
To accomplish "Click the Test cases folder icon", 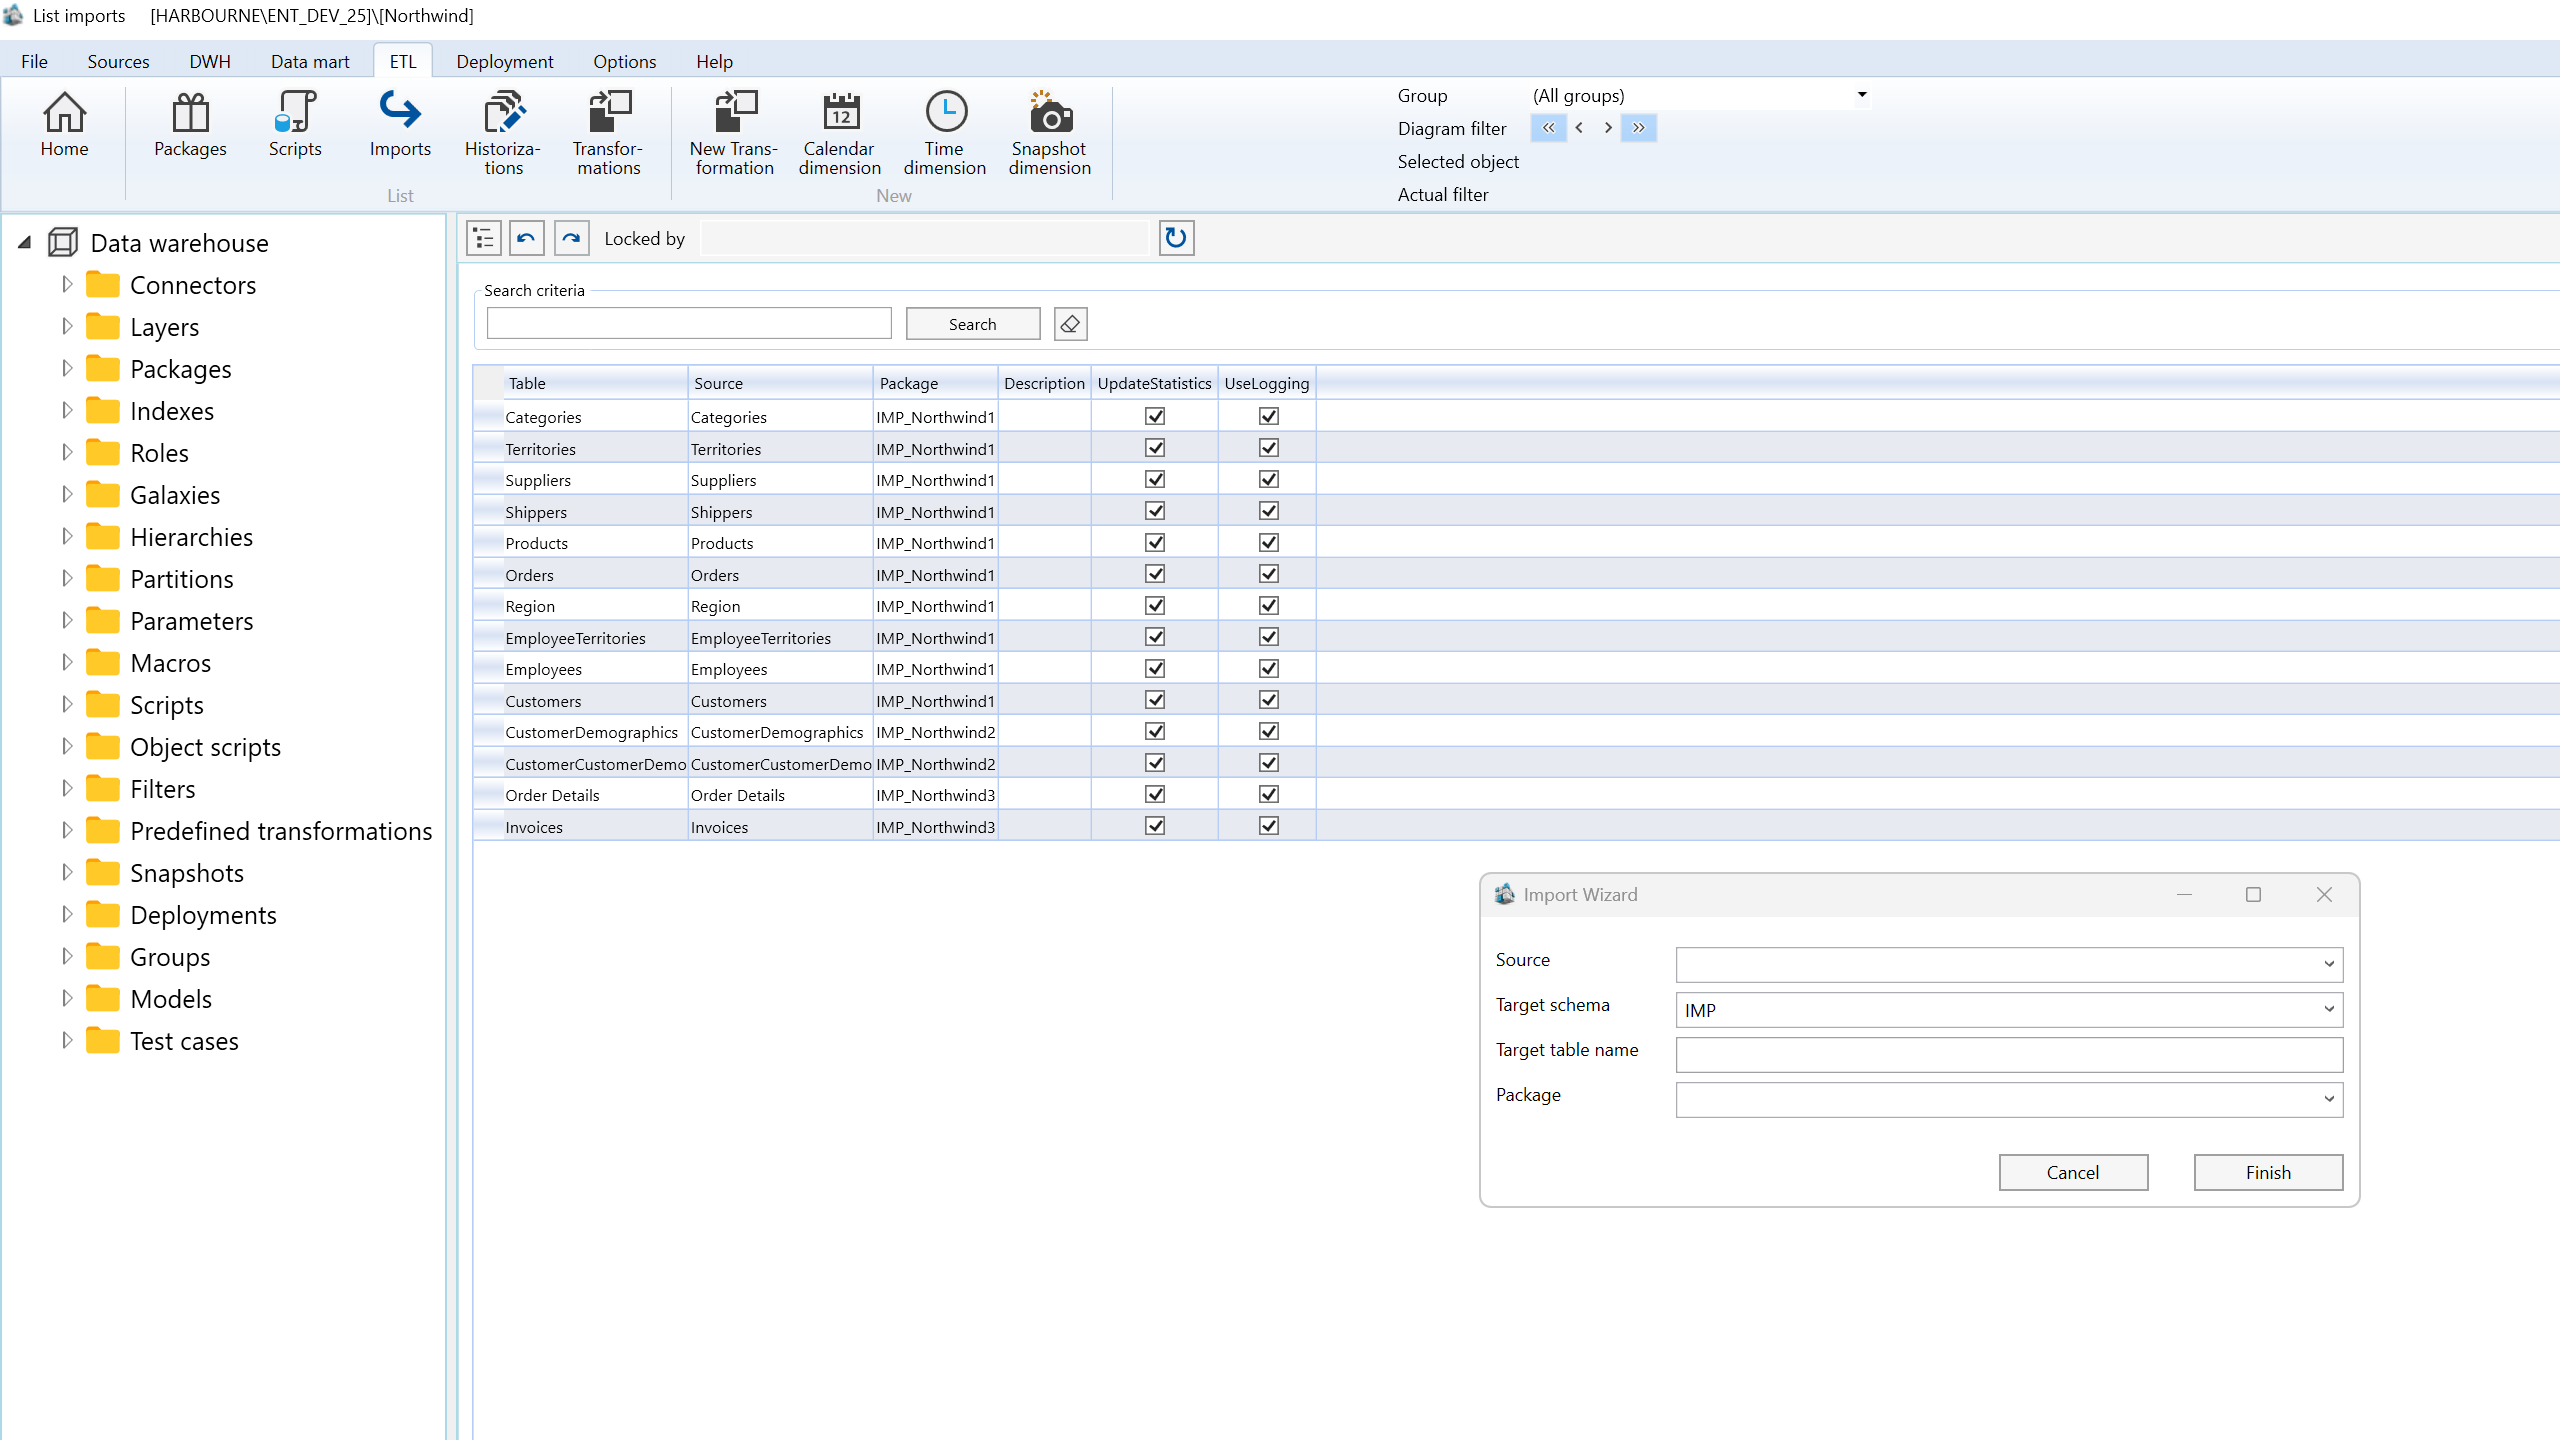I will pos(103,1041).
